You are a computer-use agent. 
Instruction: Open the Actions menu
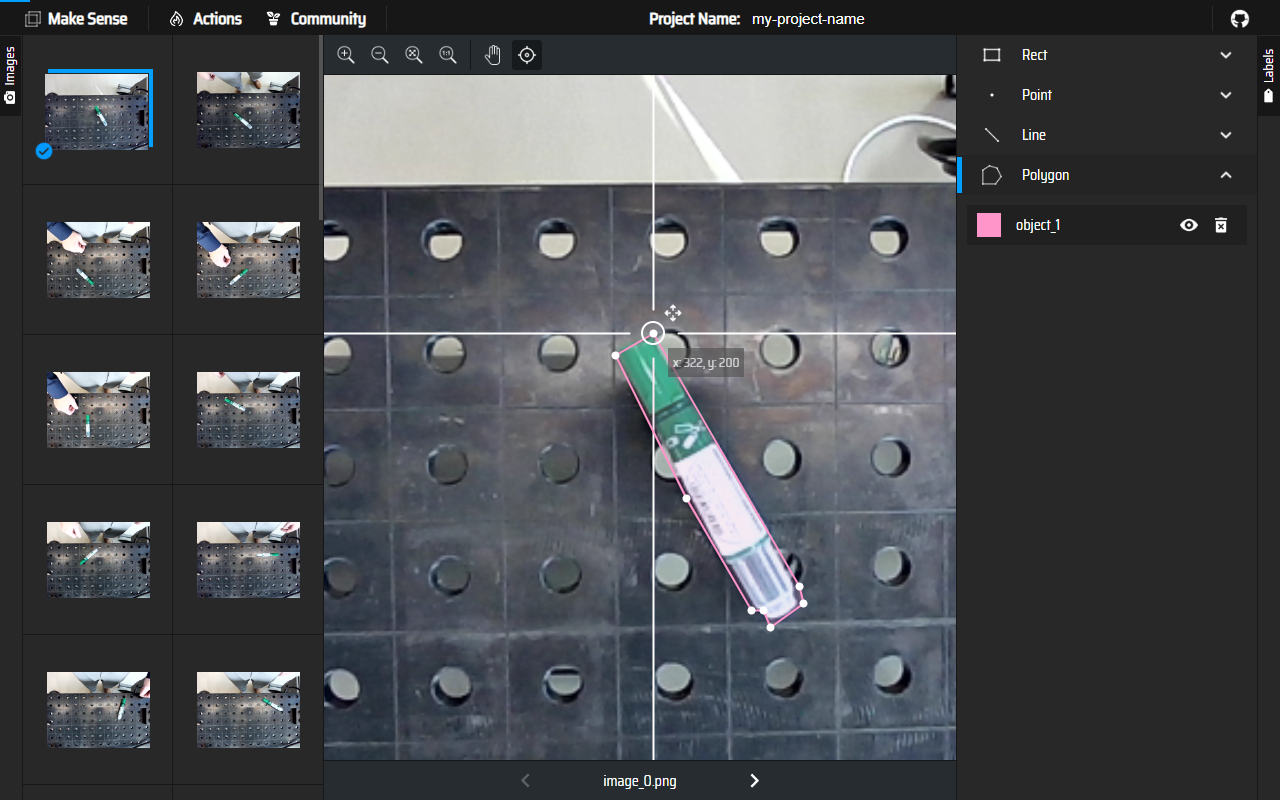pyautogui.click(x=206, y=19)
